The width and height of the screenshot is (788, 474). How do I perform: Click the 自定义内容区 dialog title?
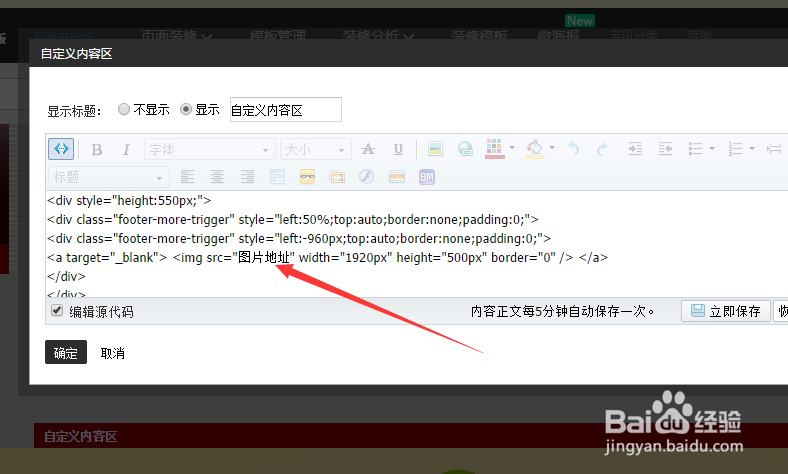tap(76, 54)
